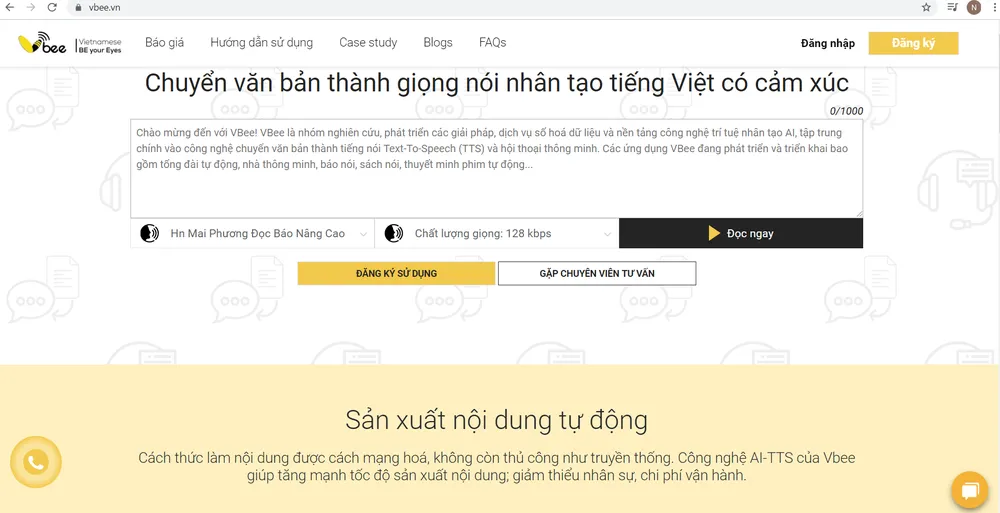Expand the Hn Mai Phương voice dropdown
The width and height of the screenshot is (1000, 513).
[253, 234]
